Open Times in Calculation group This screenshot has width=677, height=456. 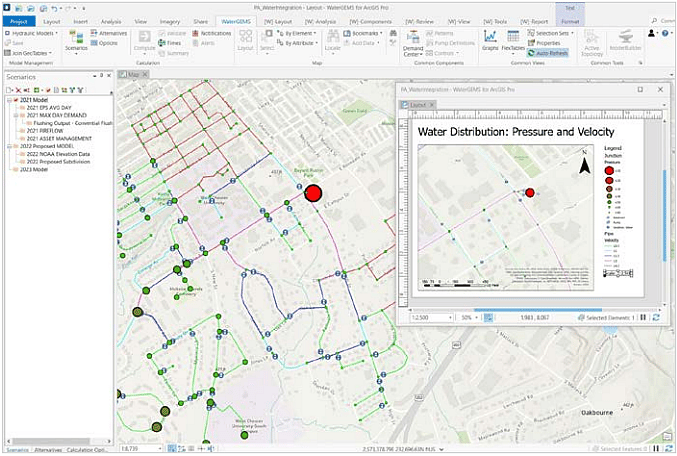[x=170, y=43]
